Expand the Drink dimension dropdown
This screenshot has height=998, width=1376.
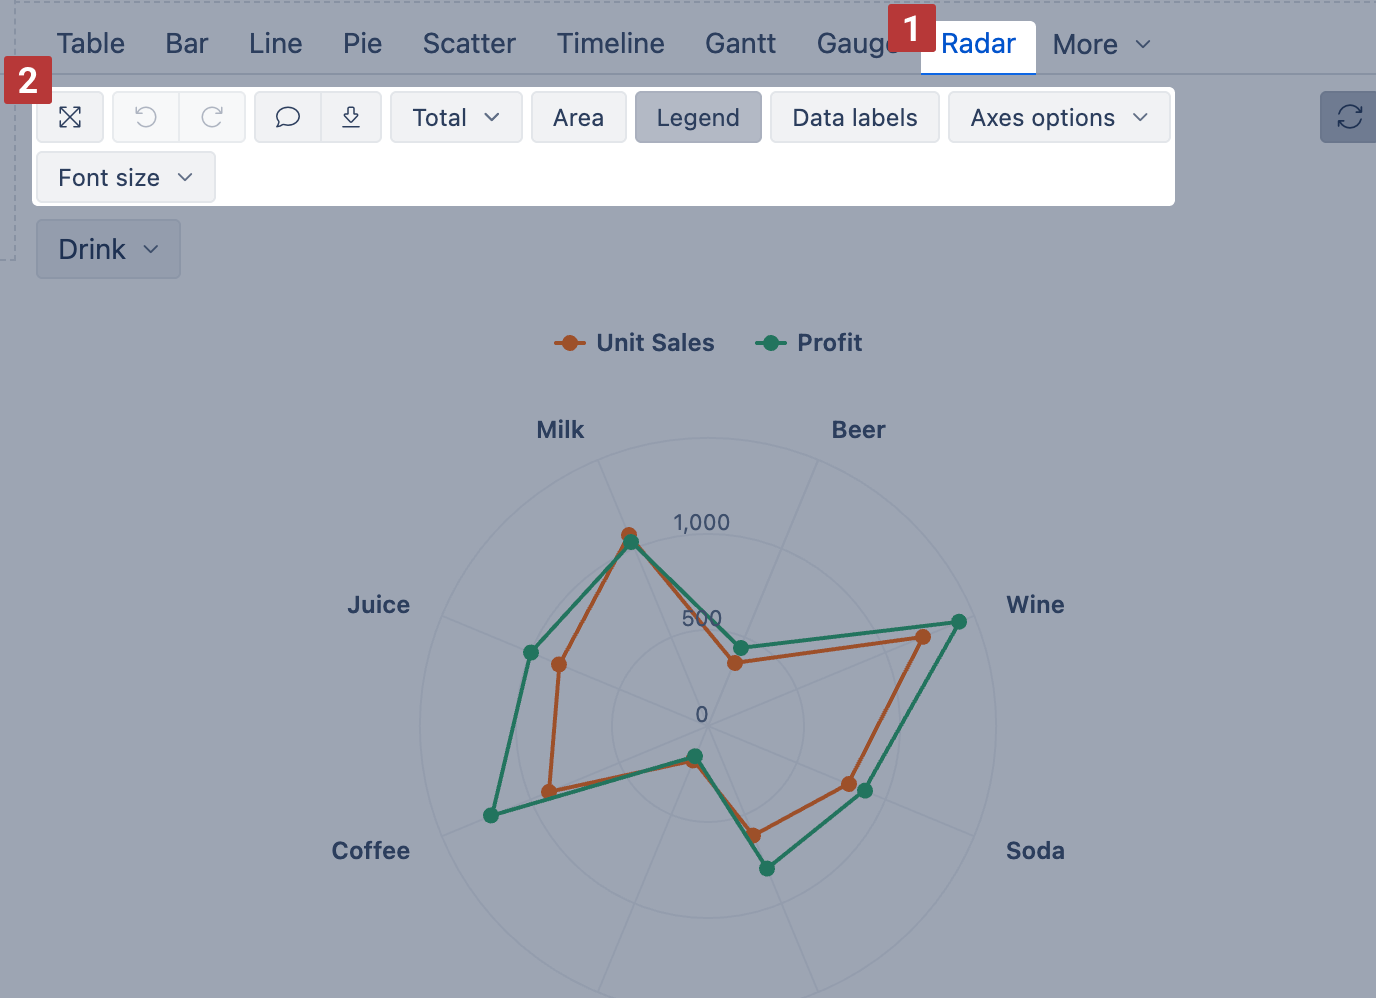(x=108, y=249)
